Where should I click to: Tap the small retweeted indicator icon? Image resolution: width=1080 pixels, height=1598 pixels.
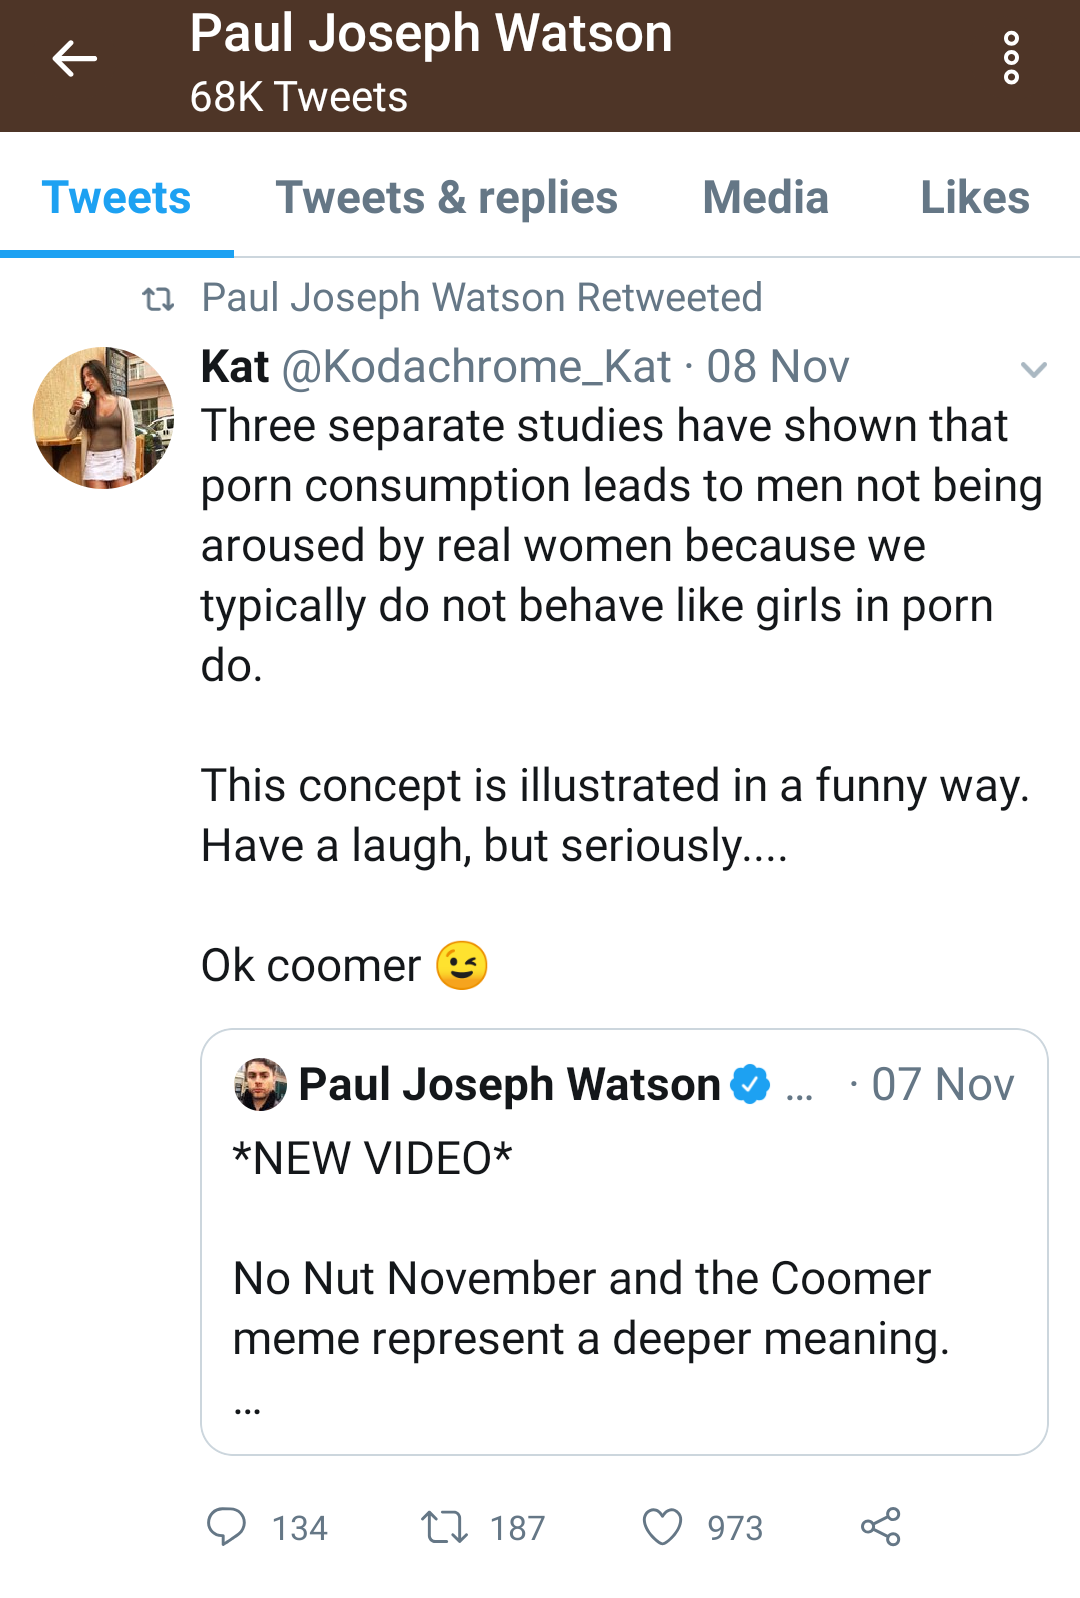coord(158,298)
